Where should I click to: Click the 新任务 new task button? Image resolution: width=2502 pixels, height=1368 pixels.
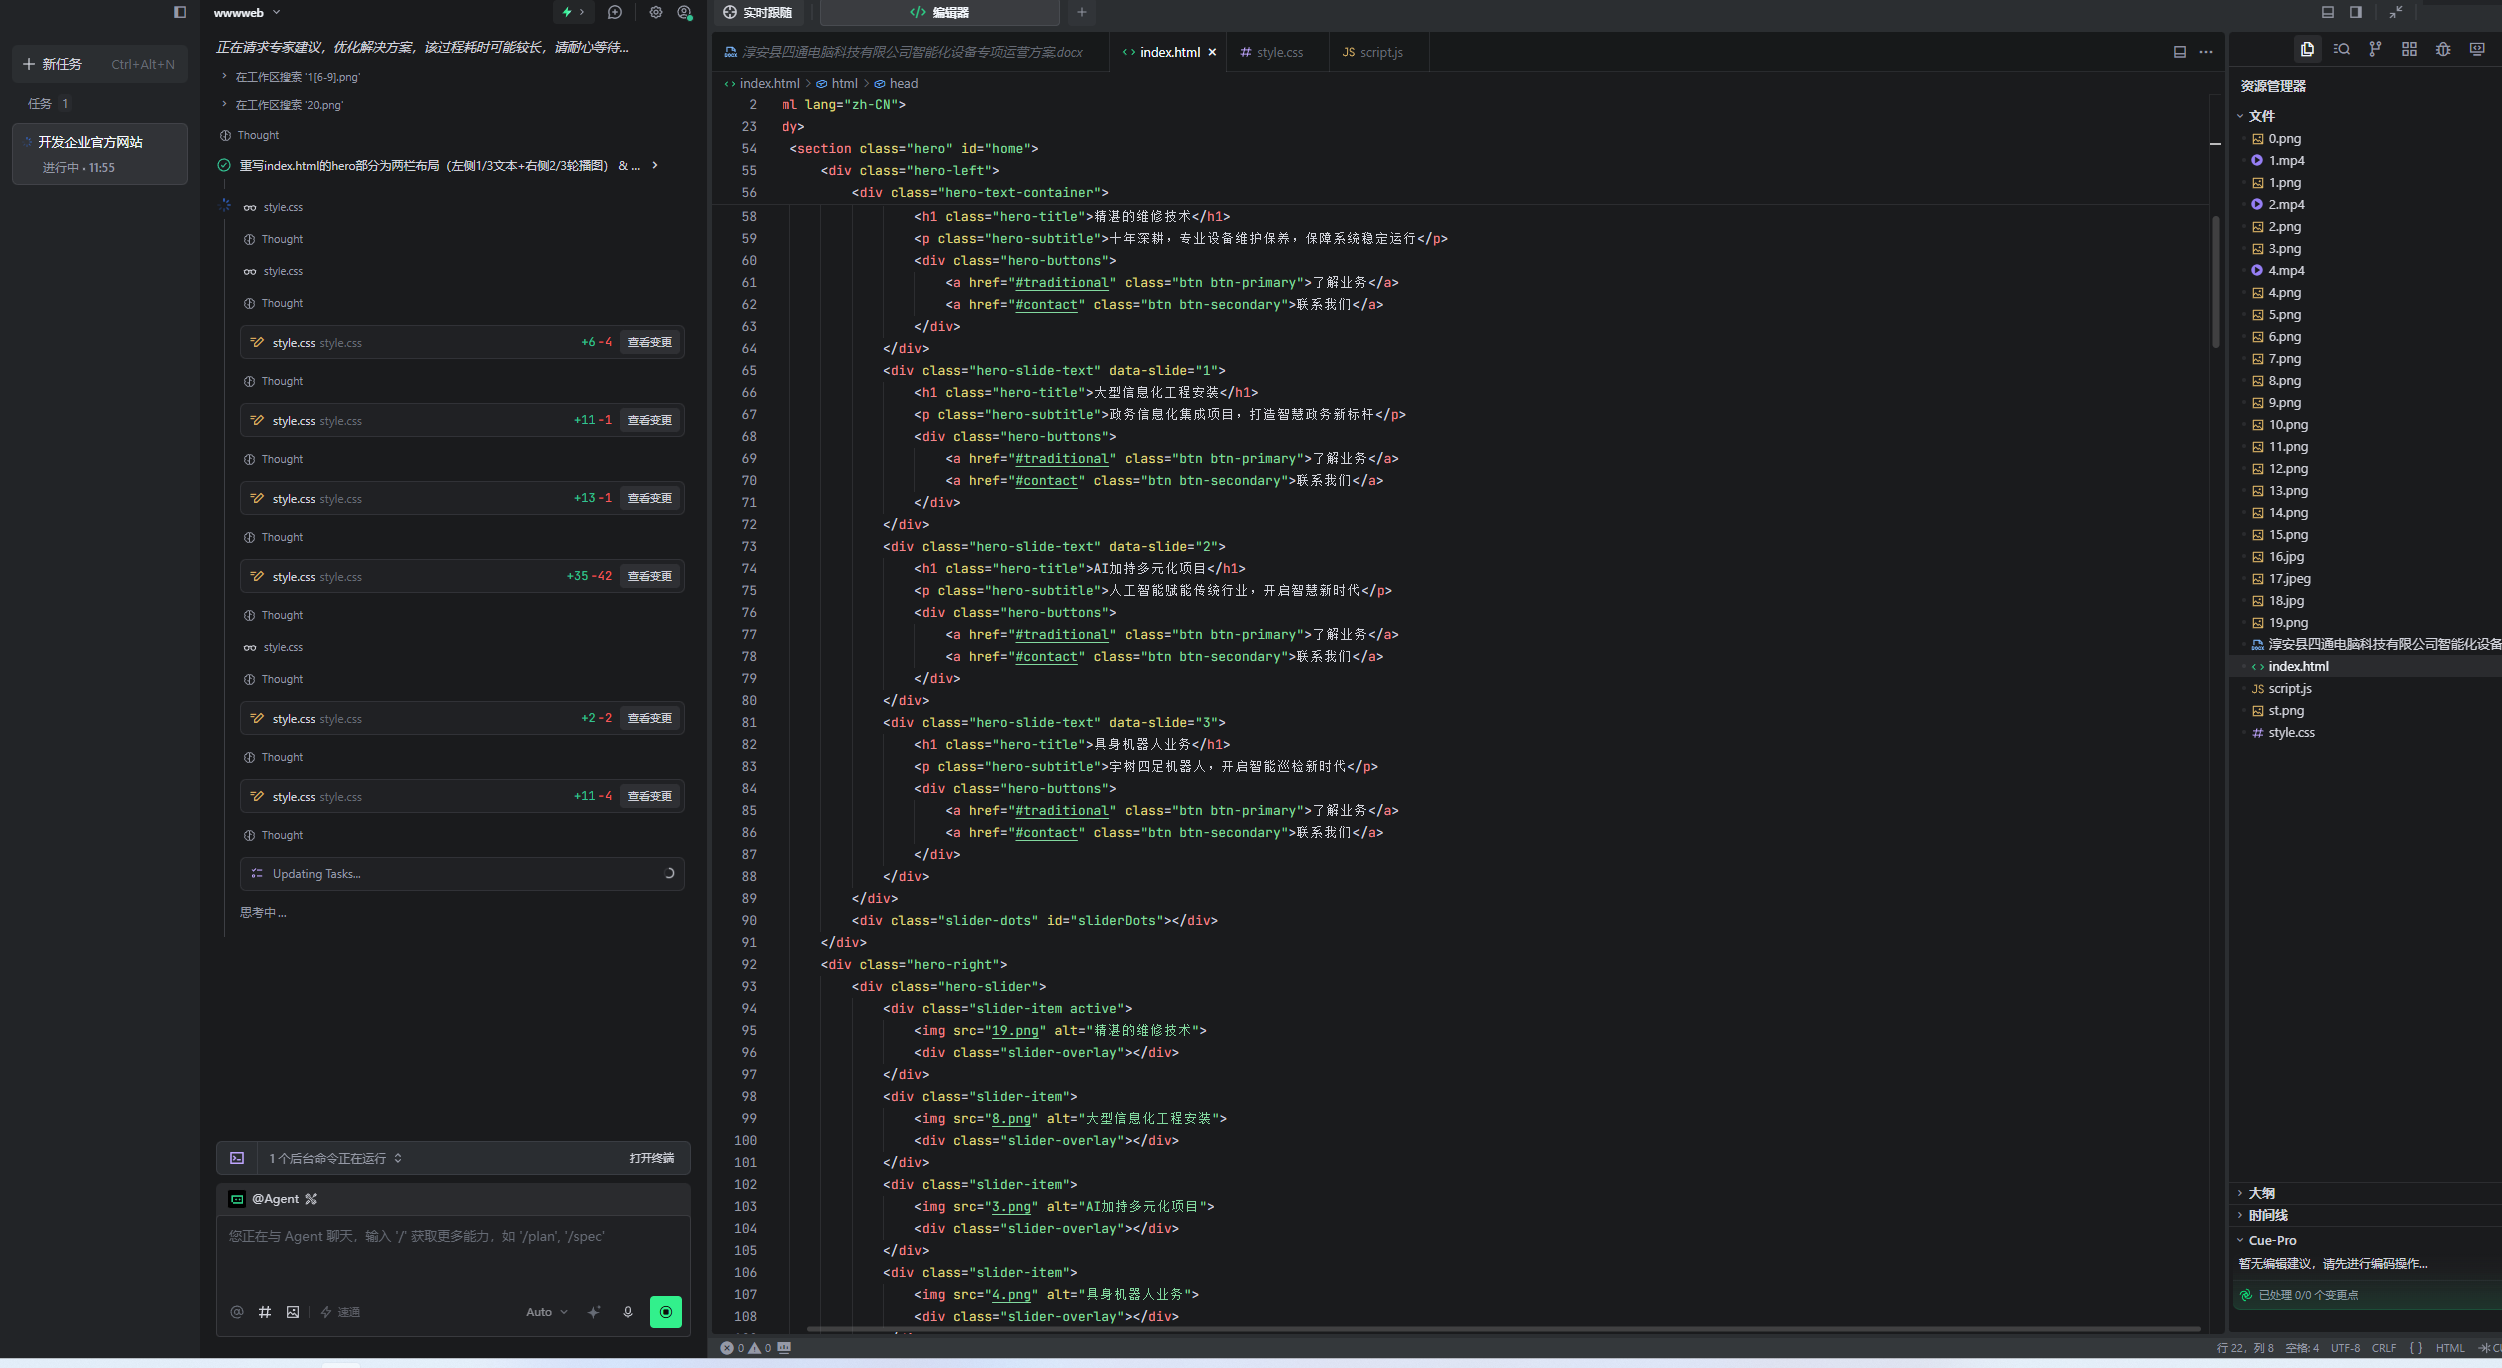click(x=99, y=64)
